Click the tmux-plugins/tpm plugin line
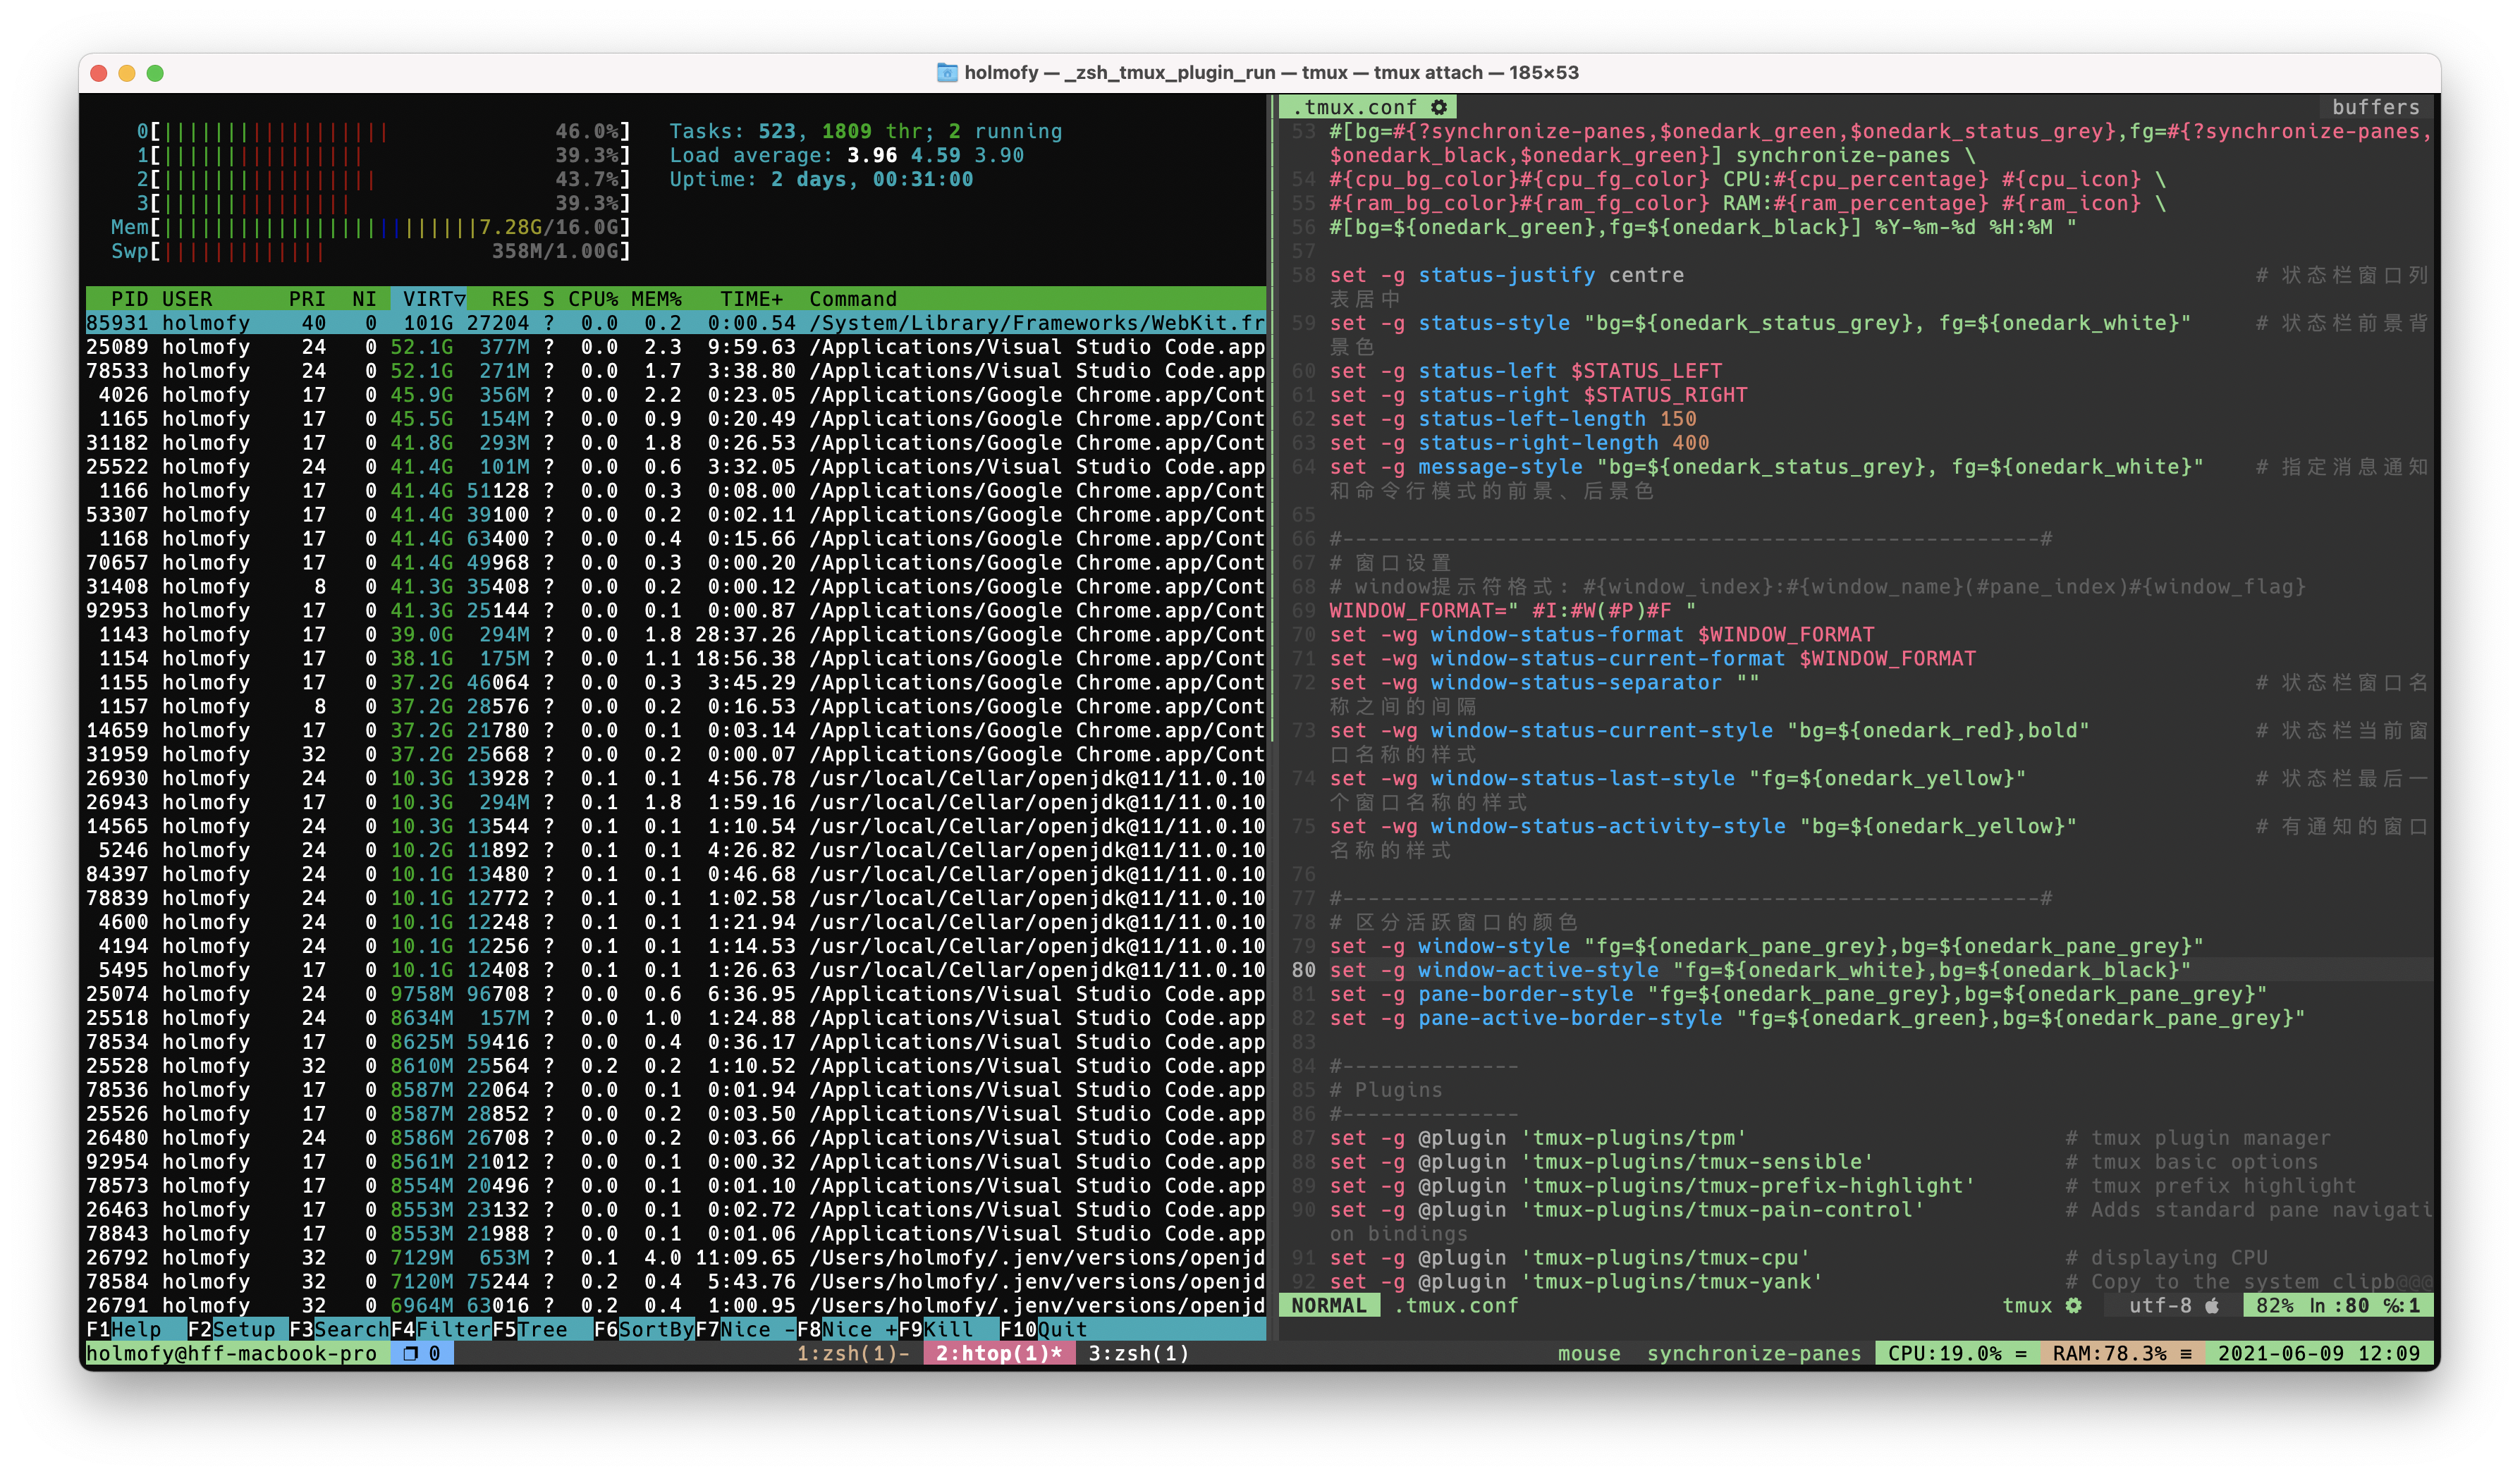Viewport: 2520px width, 1476px height. point(1538,1138)
